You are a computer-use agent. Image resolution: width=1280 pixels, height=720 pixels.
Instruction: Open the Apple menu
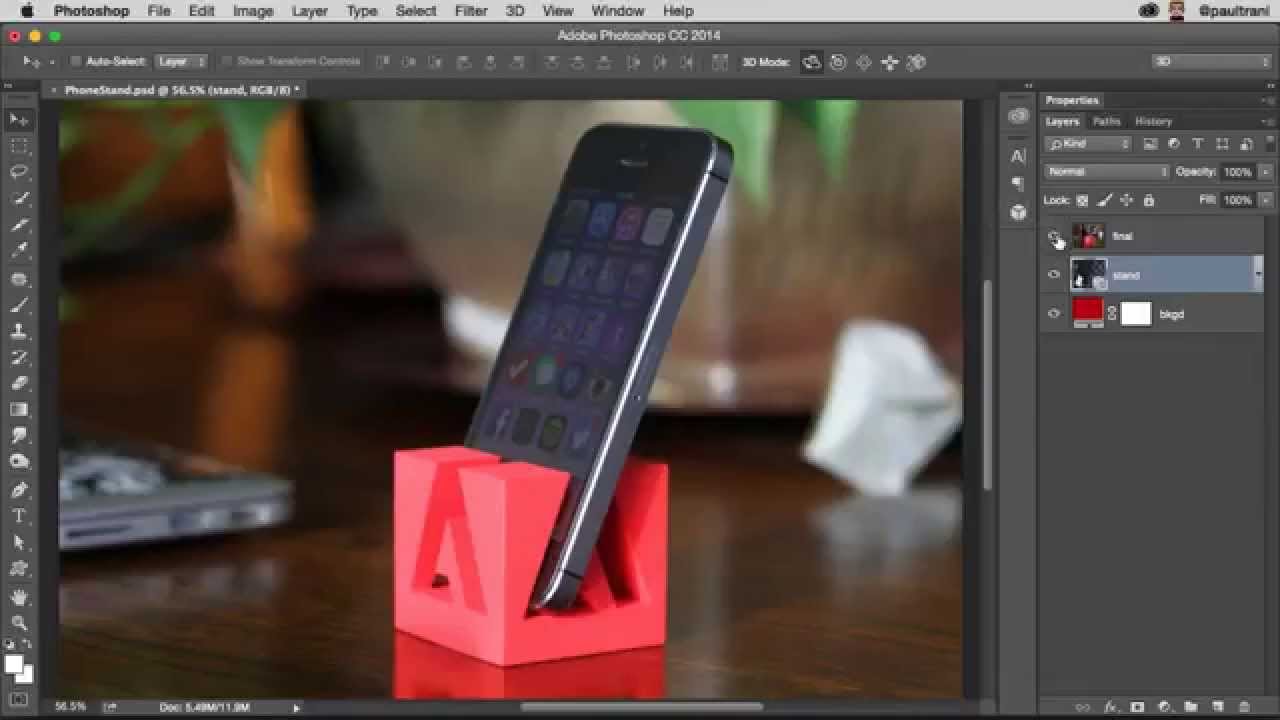tap(27, 11)
